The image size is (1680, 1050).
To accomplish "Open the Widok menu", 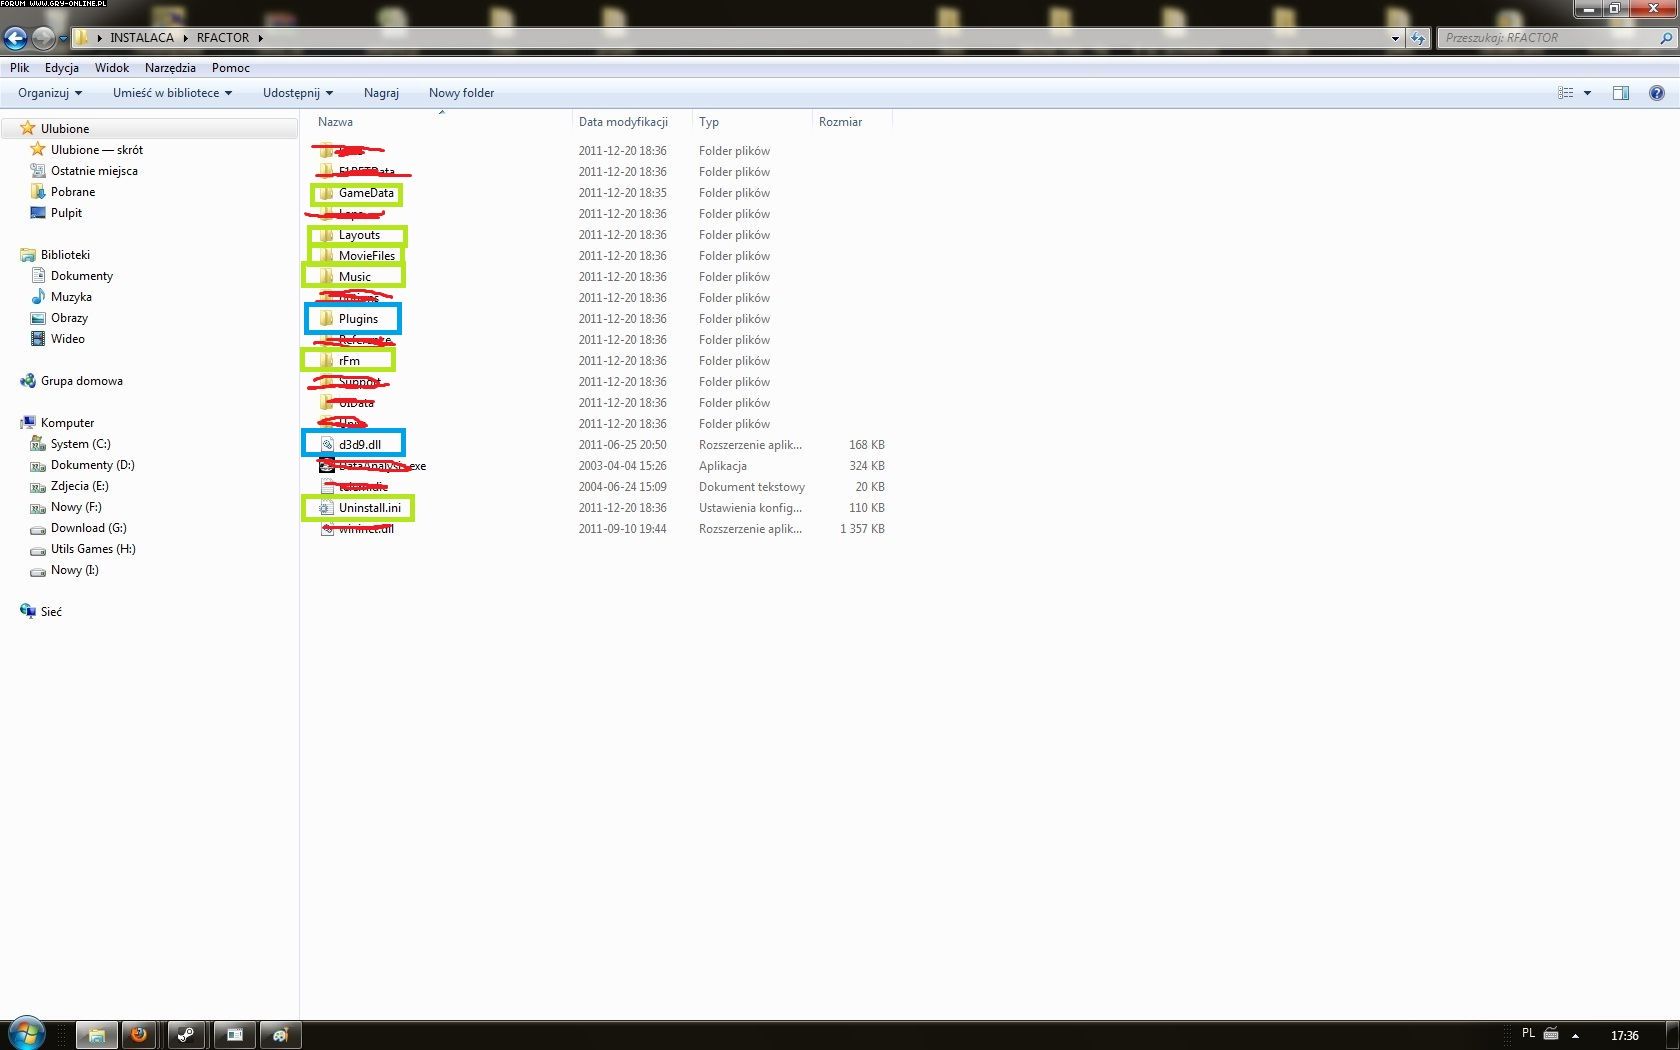I will pos(112,68).
